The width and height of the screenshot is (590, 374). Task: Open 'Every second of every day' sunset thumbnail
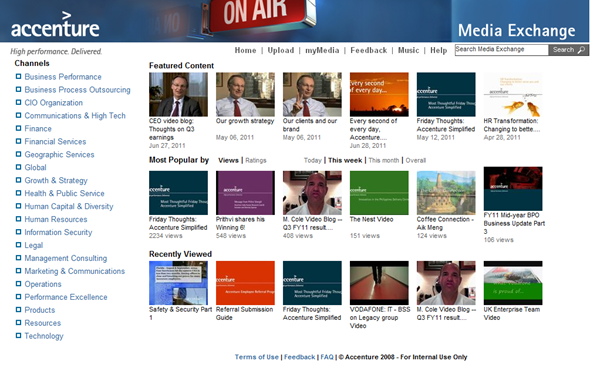tap(379, 94)
